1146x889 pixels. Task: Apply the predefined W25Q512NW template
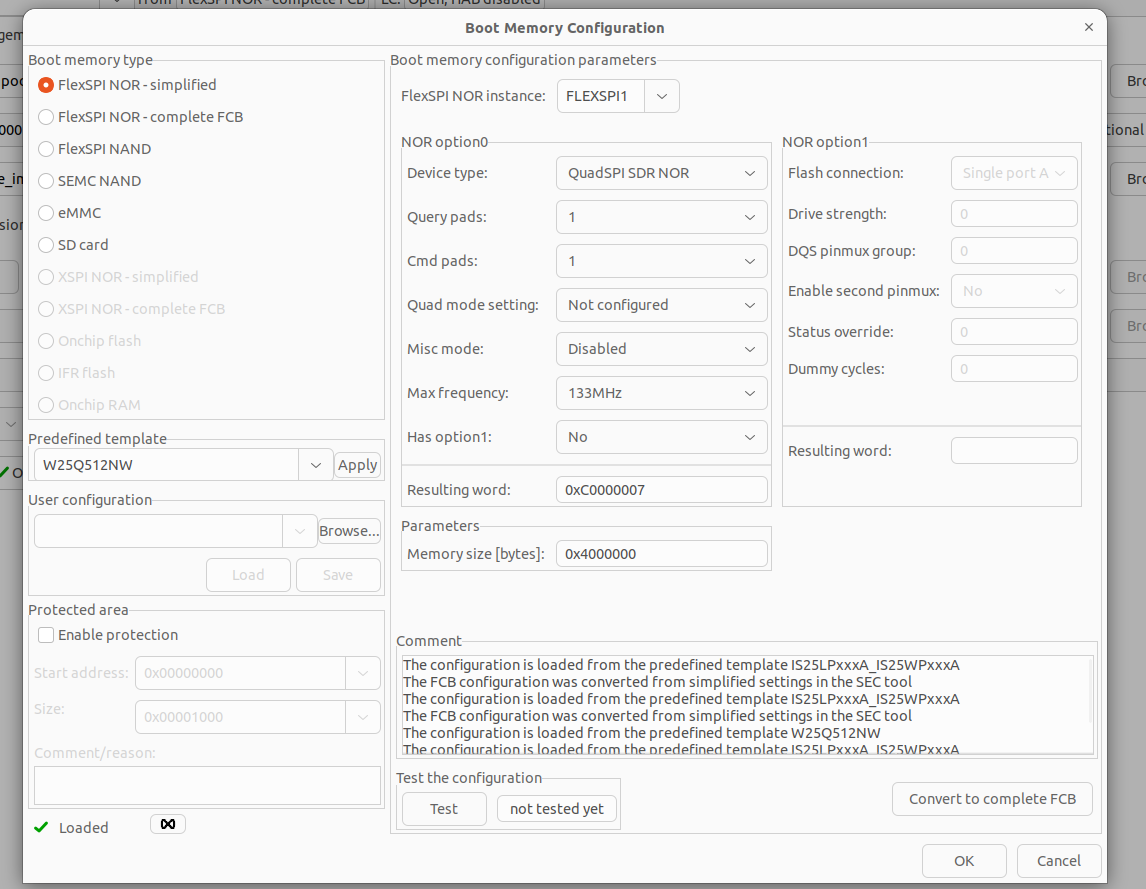coord(357,465)
